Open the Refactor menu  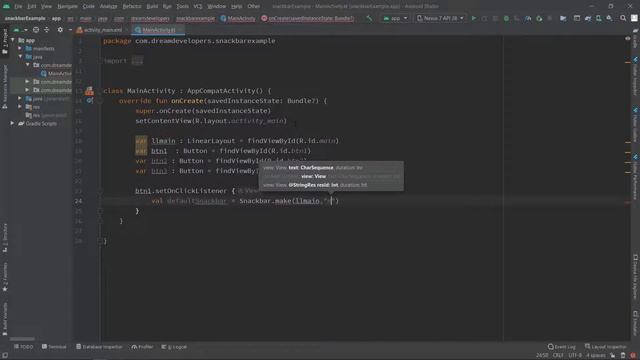(x=131, y=6)
